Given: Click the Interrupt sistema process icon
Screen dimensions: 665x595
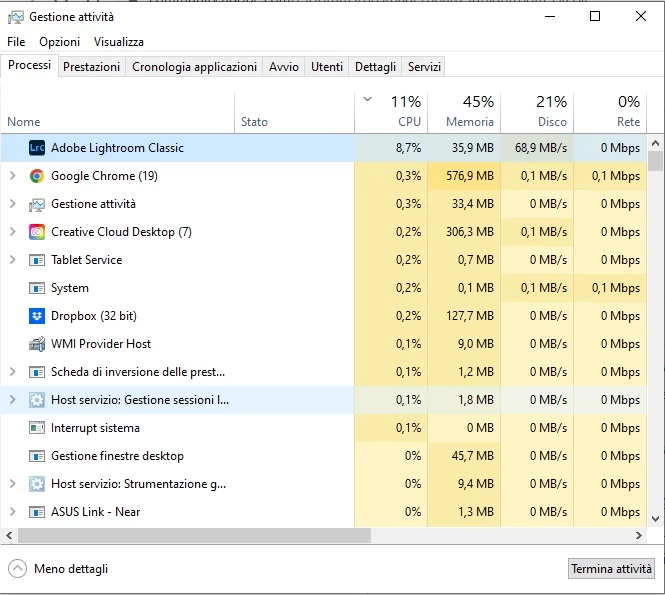Looking at the screenshot, I should (37, 428).
